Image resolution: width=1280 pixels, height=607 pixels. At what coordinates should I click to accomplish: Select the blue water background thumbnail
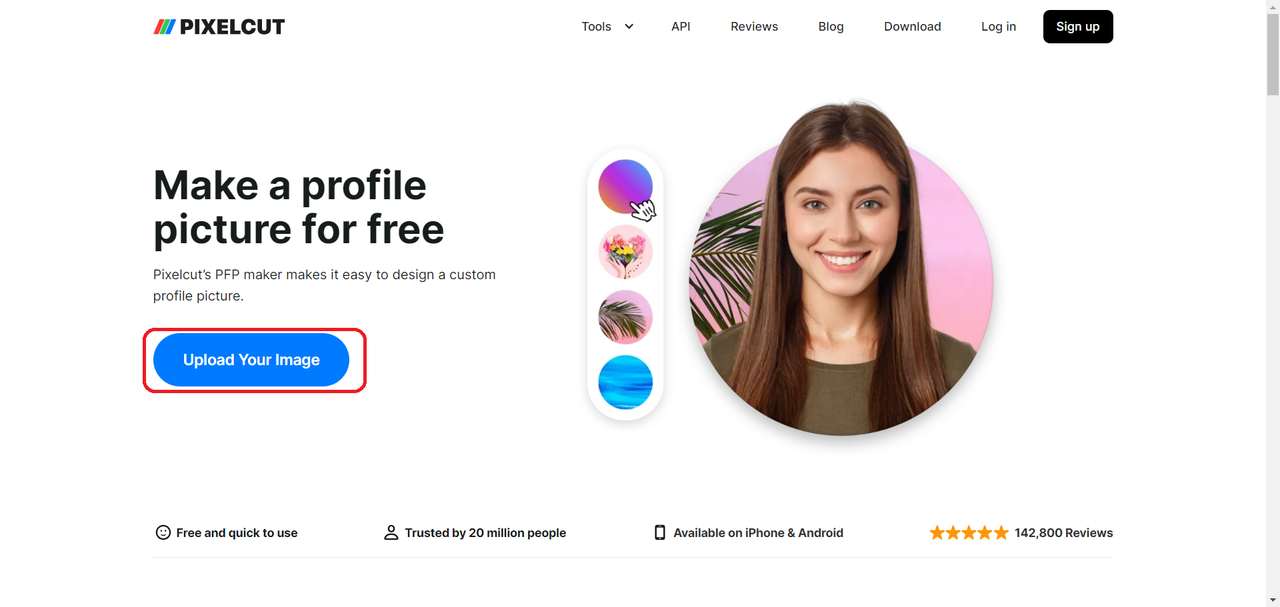[625, 382]
